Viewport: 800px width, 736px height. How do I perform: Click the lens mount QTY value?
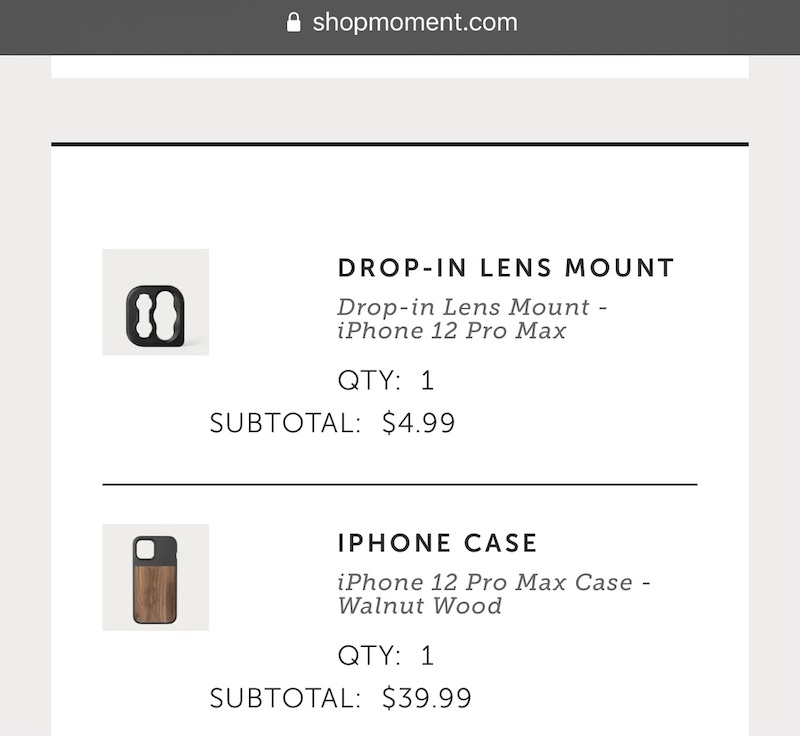coord(428,380)
